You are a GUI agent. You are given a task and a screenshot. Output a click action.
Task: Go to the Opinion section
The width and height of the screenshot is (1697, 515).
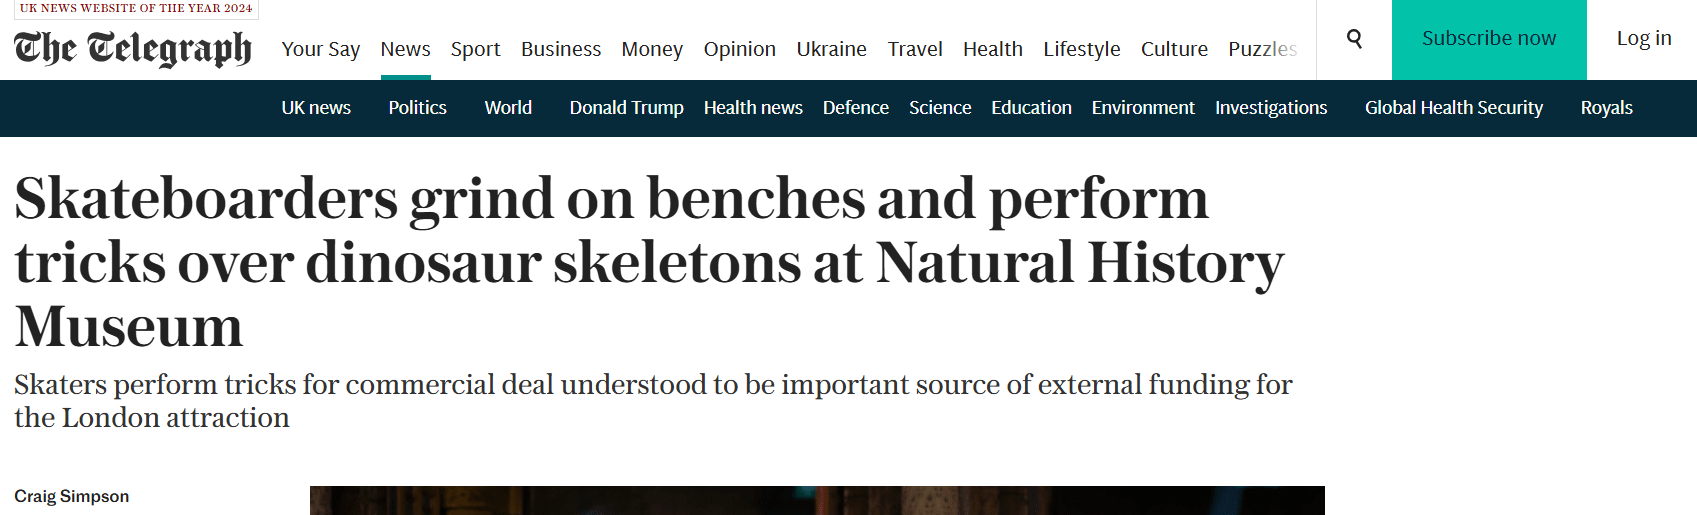pos(739,49)
